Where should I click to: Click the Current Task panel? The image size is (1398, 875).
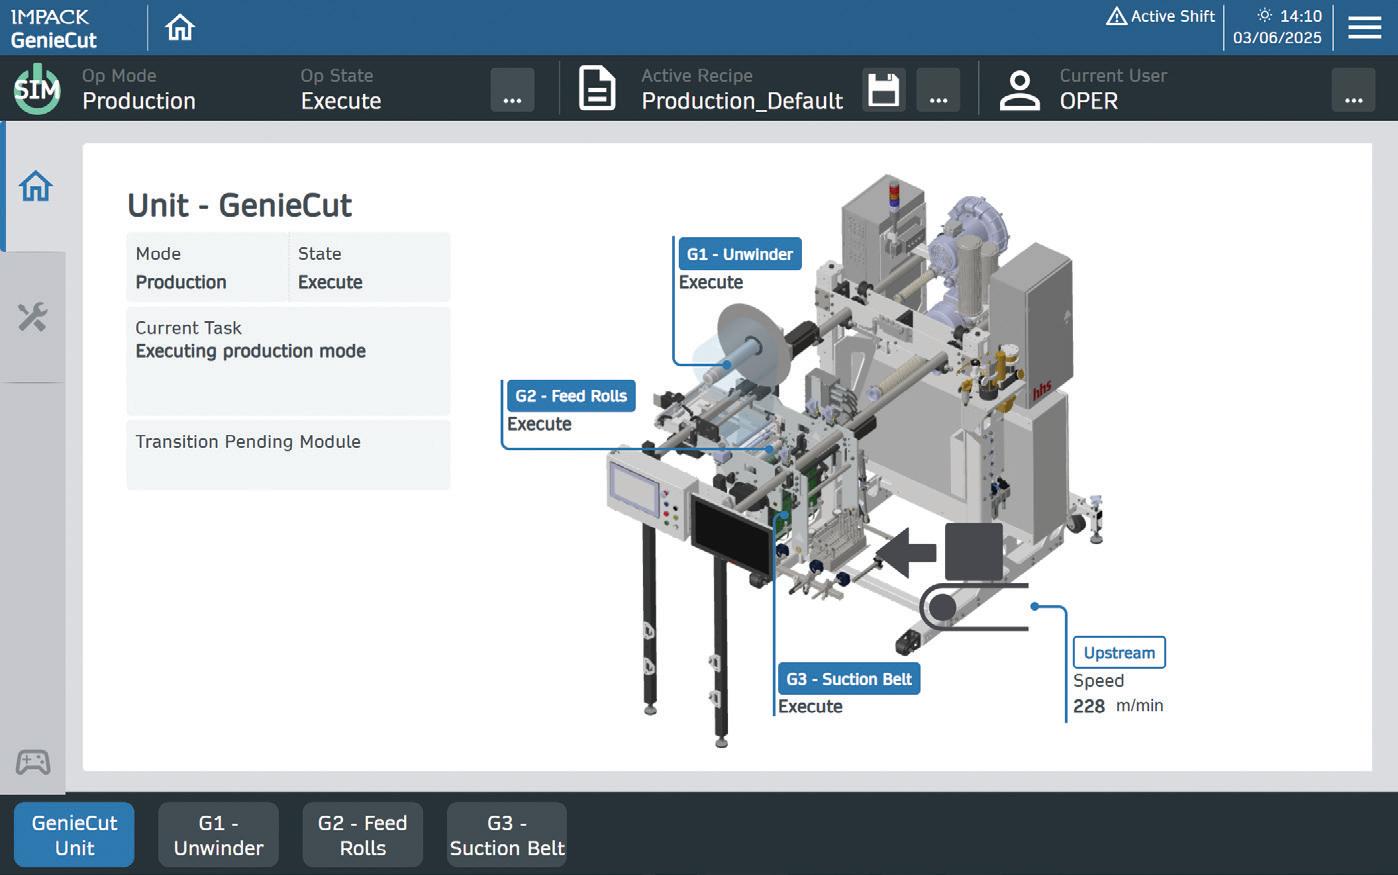(288, 361)
